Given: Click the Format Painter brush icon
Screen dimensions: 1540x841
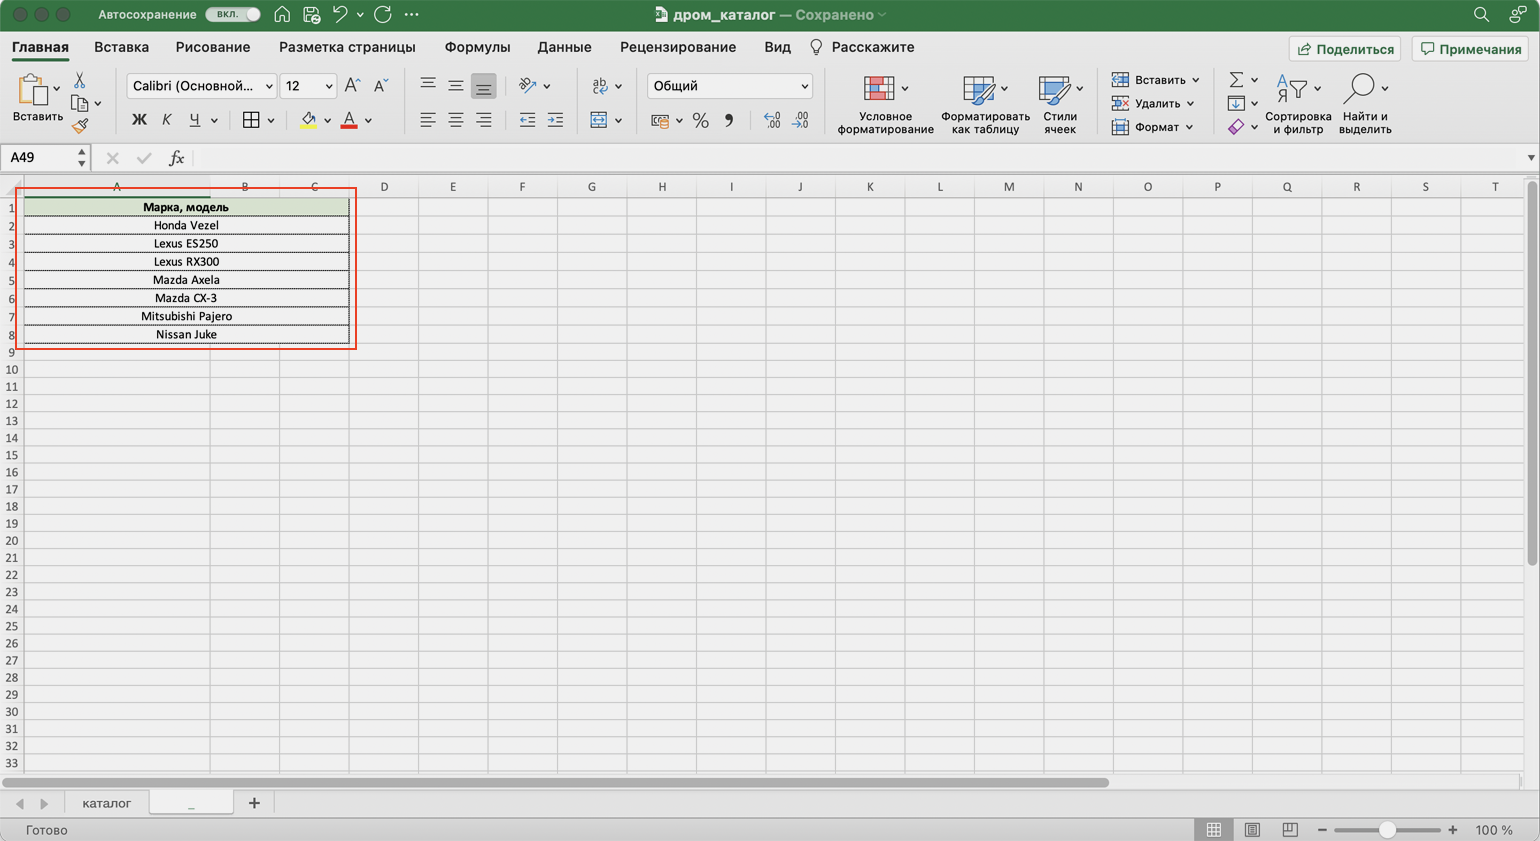Looking at the screenshot, I should 80,126.
